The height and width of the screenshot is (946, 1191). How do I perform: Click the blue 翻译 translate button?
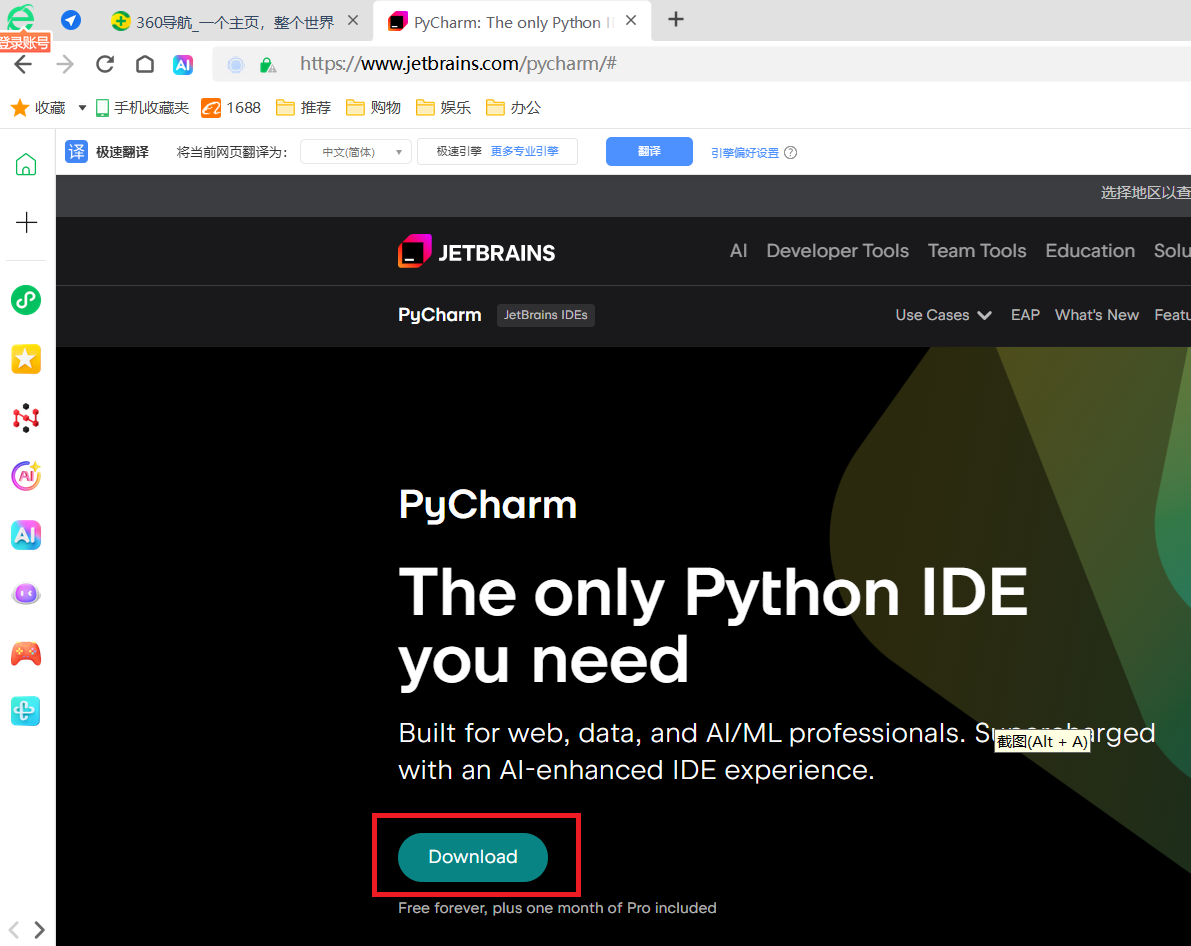649,151
